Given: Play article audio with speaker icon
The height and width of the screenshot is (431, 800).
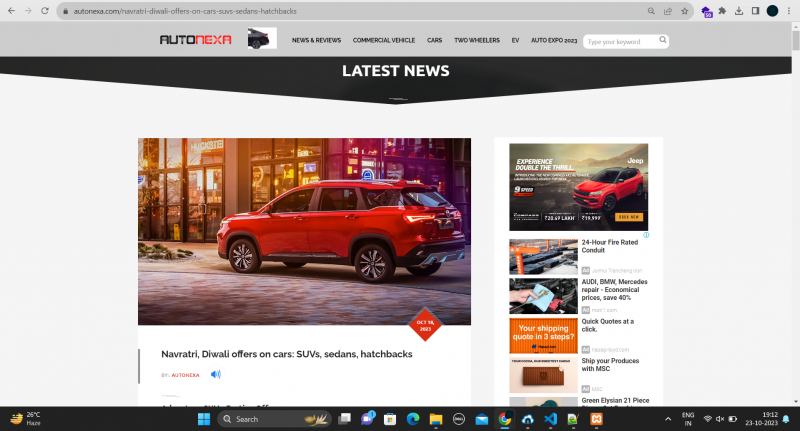Looking at the screenshot, I should [x=215, y=374].
